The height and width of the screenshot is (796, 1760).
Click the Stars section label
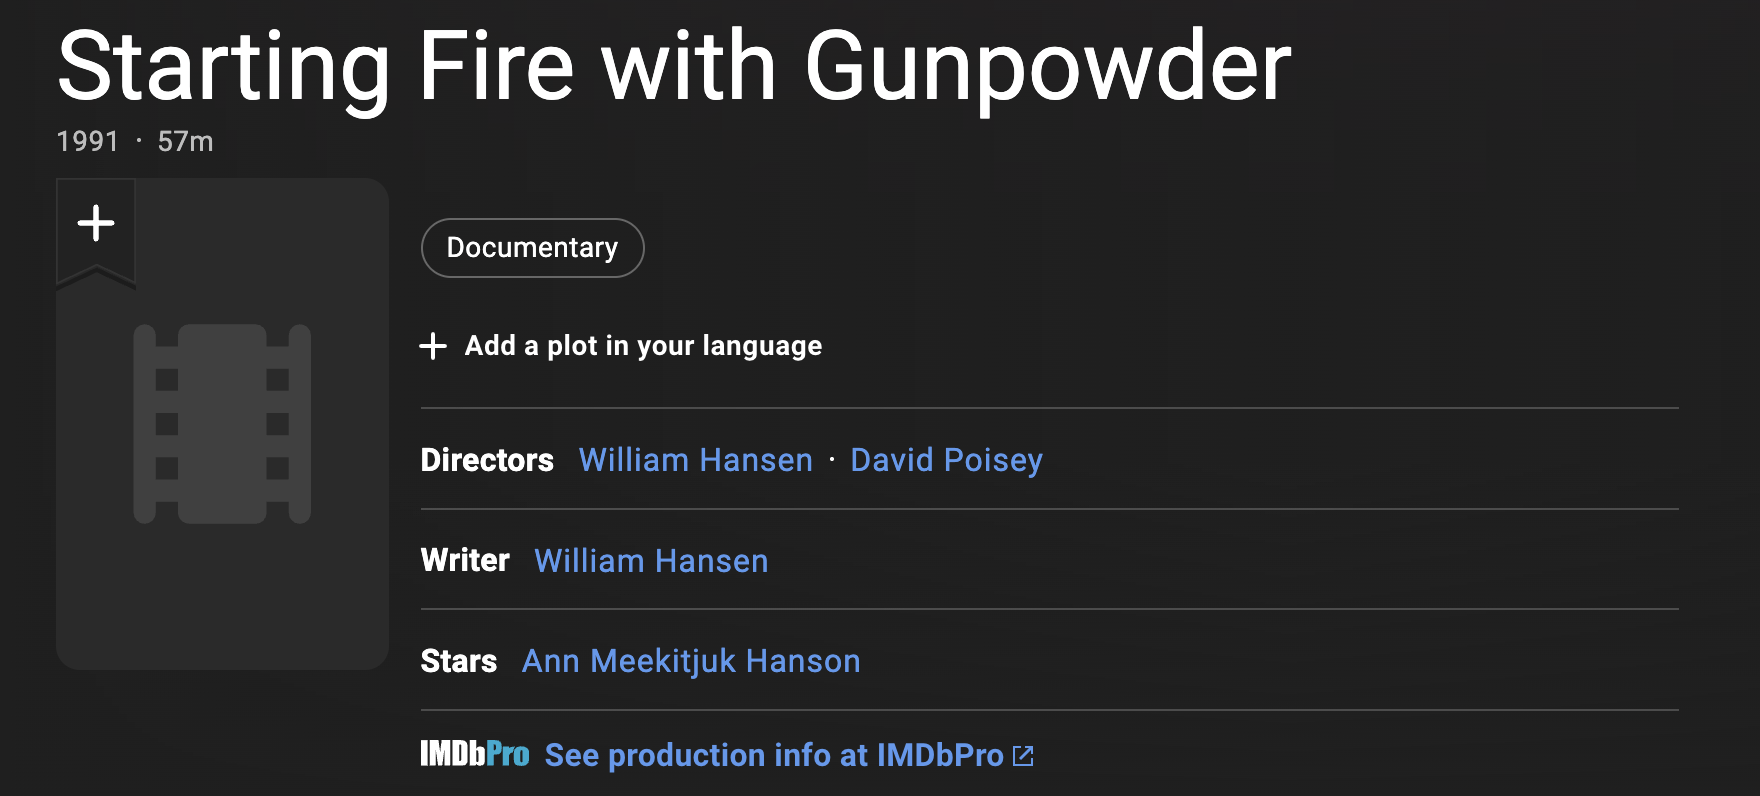pos(459,661)
